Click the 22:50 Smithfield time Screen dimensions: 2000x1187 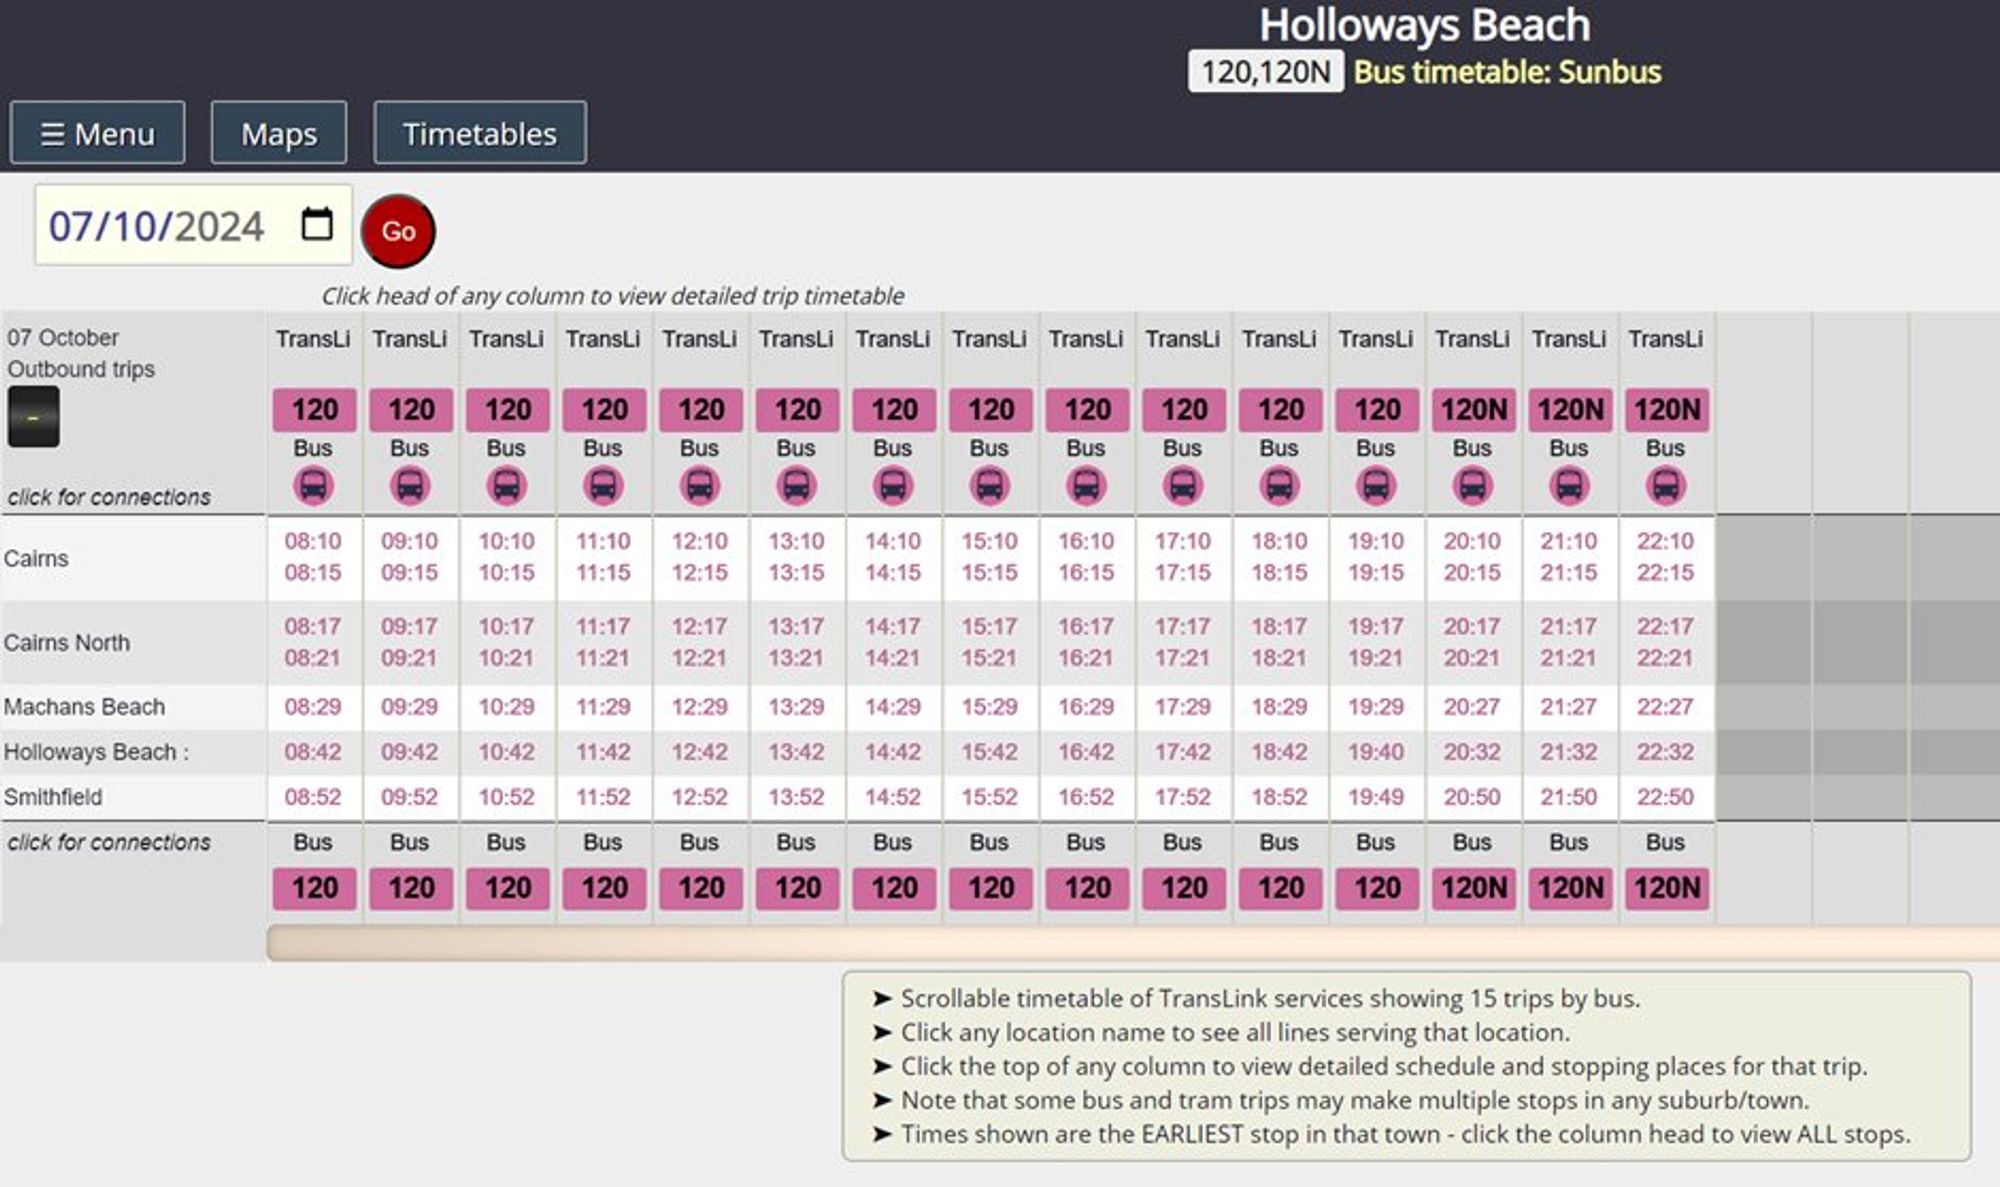pos(1666,797)
